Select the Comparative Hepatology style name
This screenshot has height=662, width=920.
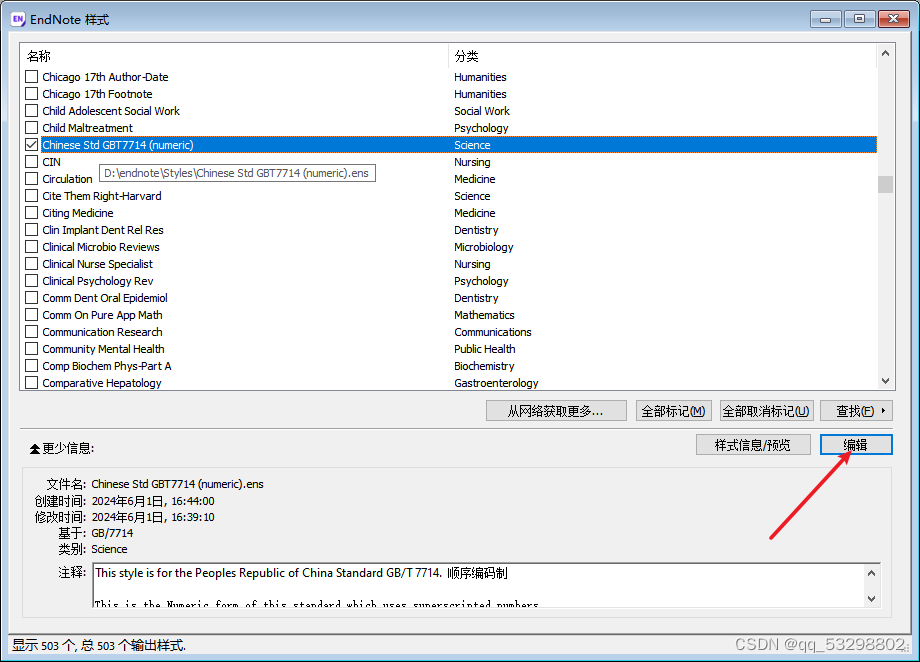102,383
